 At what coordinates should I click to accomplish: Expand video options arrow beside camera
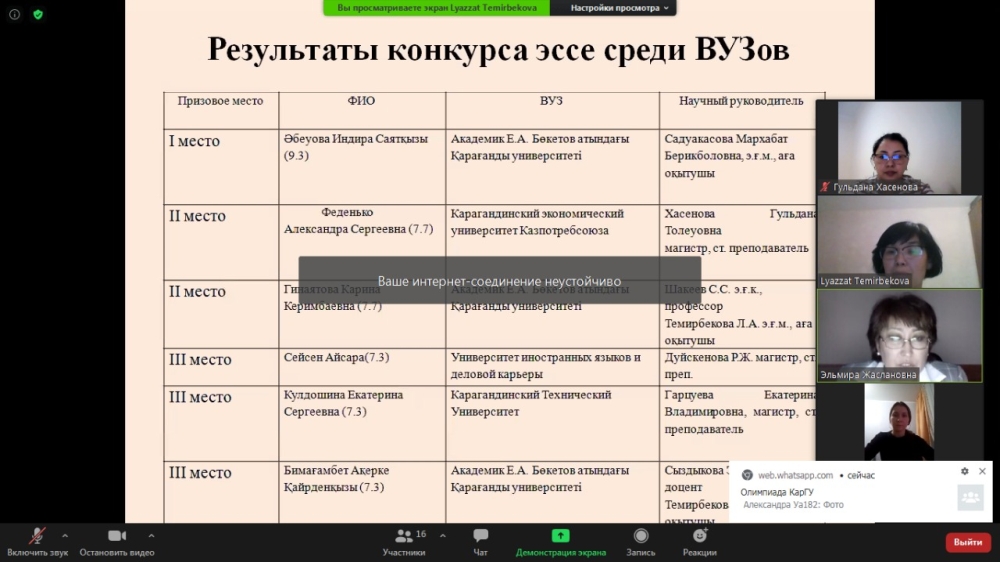coord(151,535)
